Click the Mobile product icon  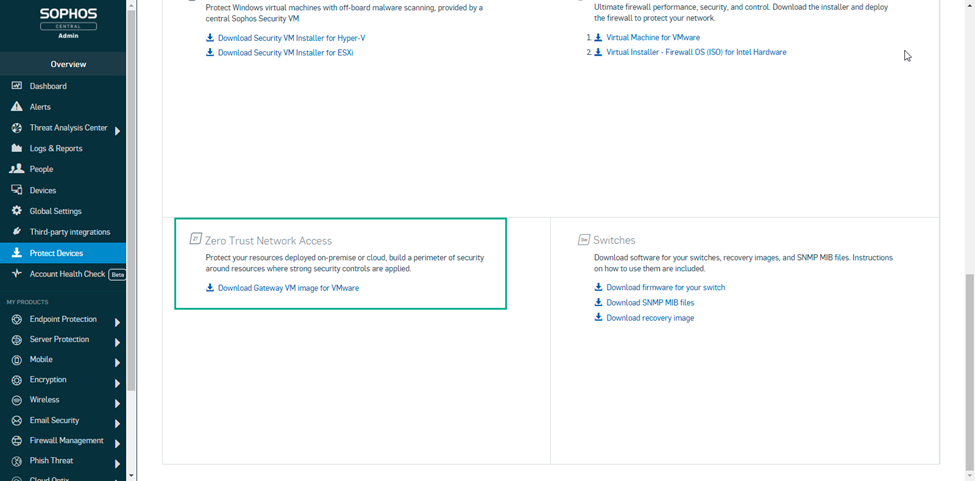tap(17, 360)
